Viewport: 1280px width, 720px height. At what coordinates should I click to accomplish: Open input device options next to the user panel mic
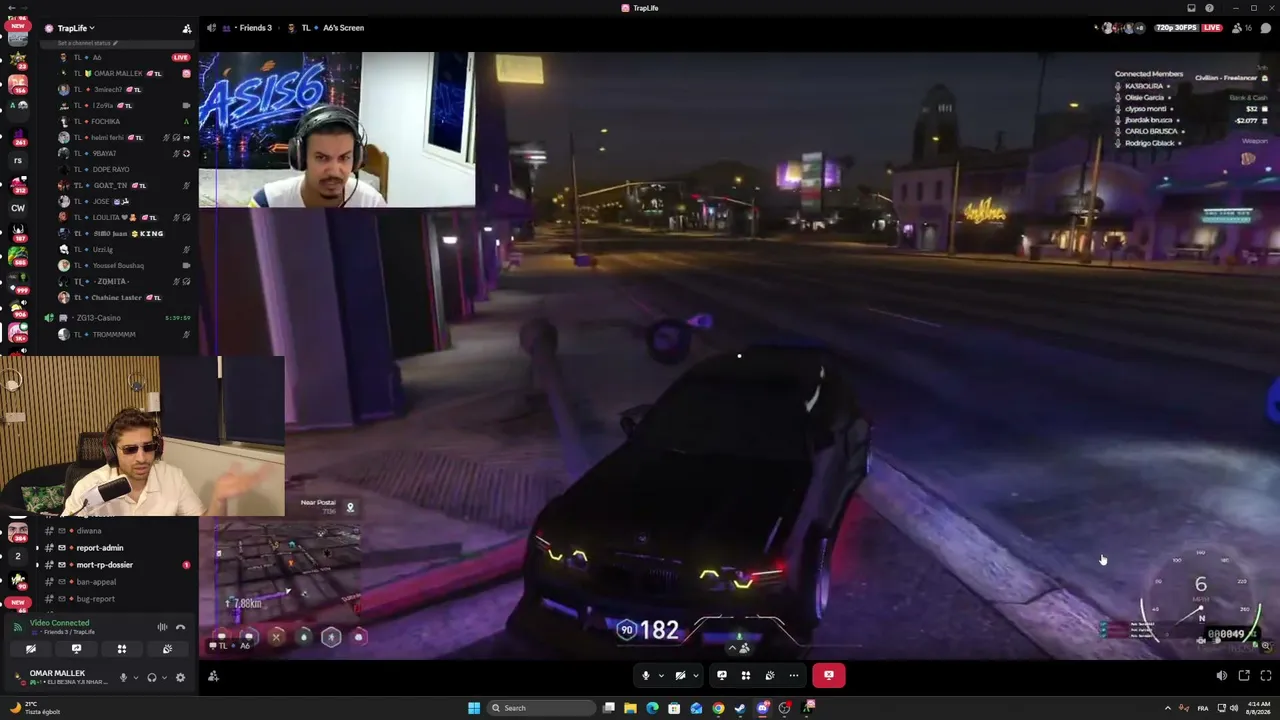pyautogui.click(x=135, y=677)
